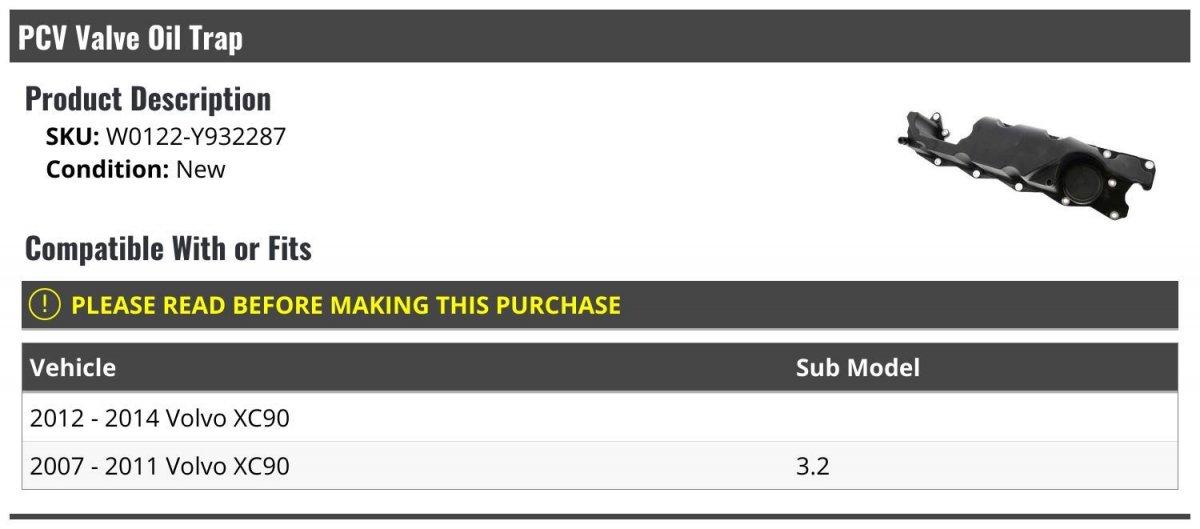
Task: Click the PLEASE READ BEFORE MAKING THIS PURCHASE notice
Action: point(346,305)
